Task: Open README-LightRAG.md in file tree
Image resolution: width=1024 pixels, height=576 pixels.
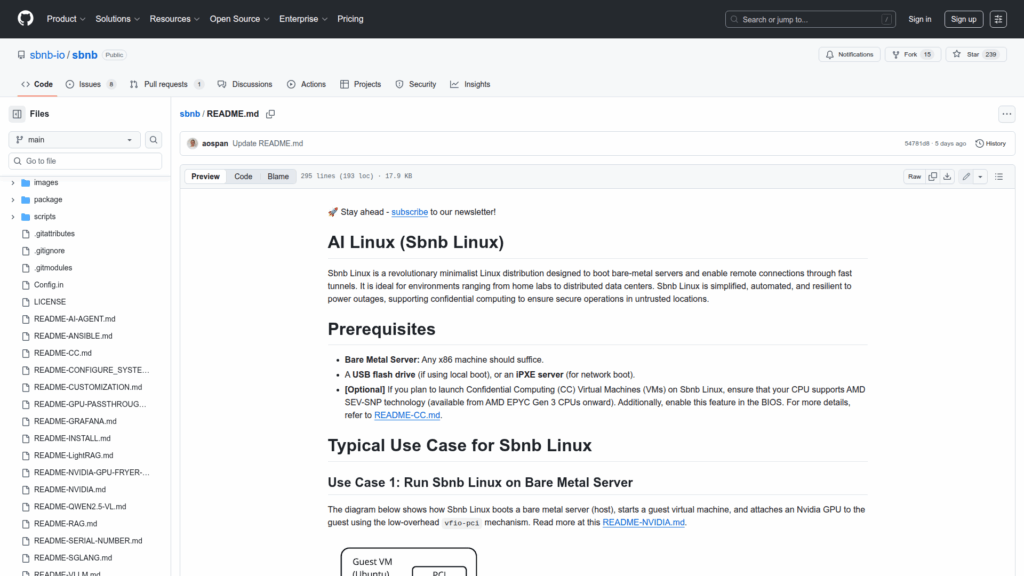Action: [73, 455]
